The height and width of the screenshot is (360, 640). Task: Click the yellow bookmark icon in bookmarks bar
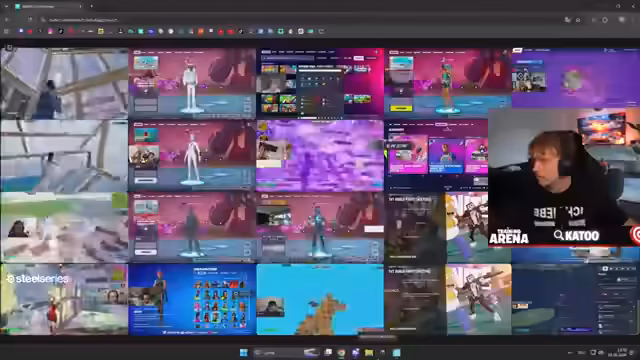coord(100,31)
